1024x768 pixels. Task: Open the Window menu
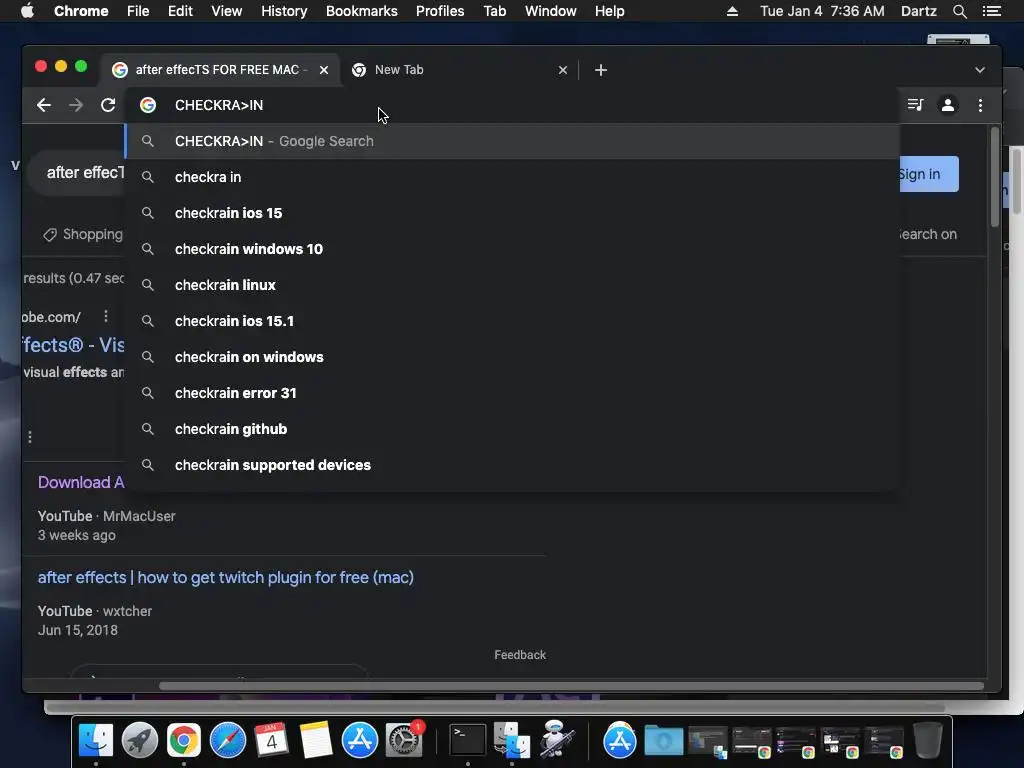[551, 11]
